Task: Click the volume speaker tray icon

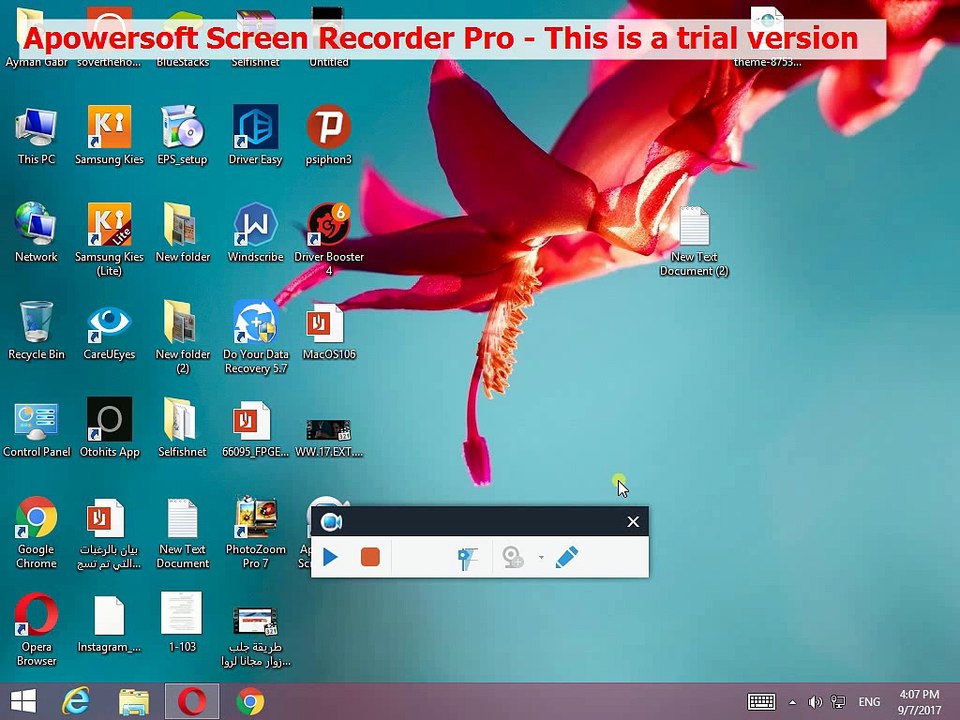Action: 815,702
